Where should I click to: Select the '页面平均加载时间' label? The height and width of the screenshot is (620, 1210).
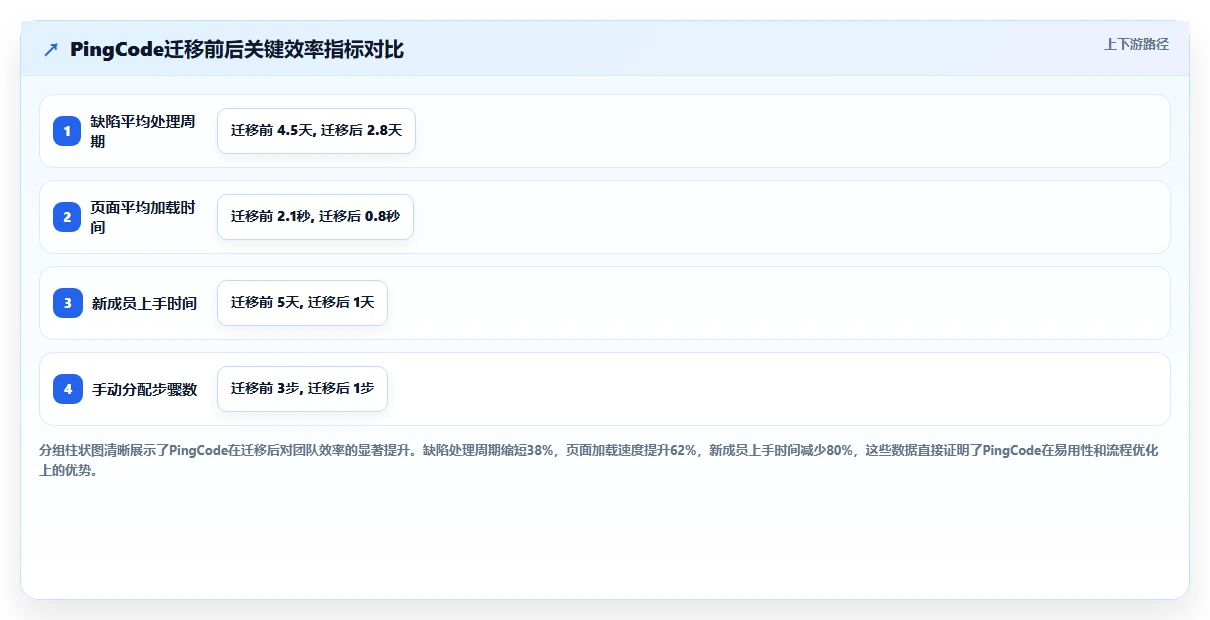[x=143, y=217]
